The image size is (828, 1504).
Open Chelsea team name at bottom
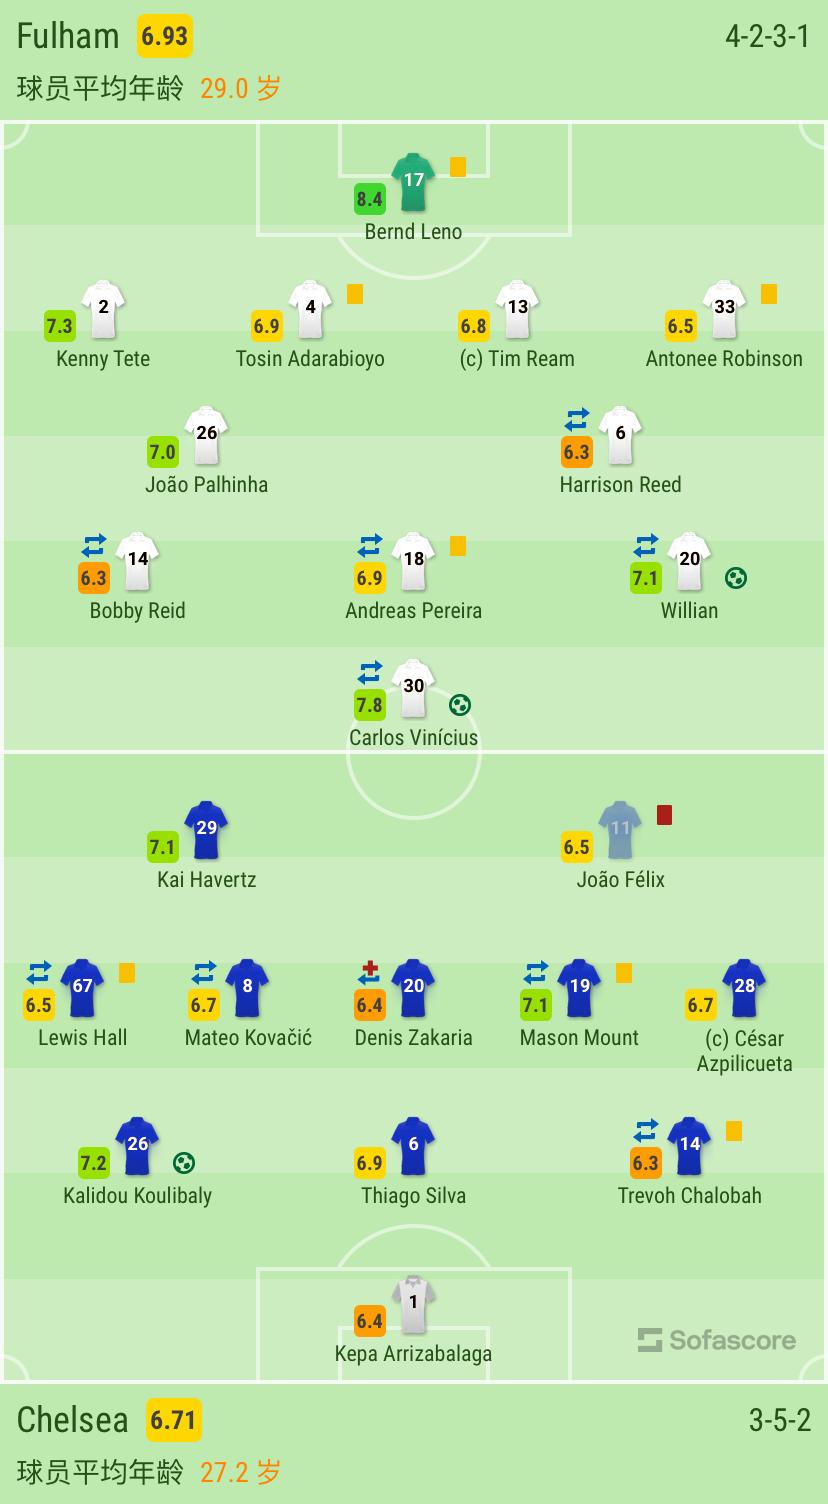click(x=73, y=1419)
